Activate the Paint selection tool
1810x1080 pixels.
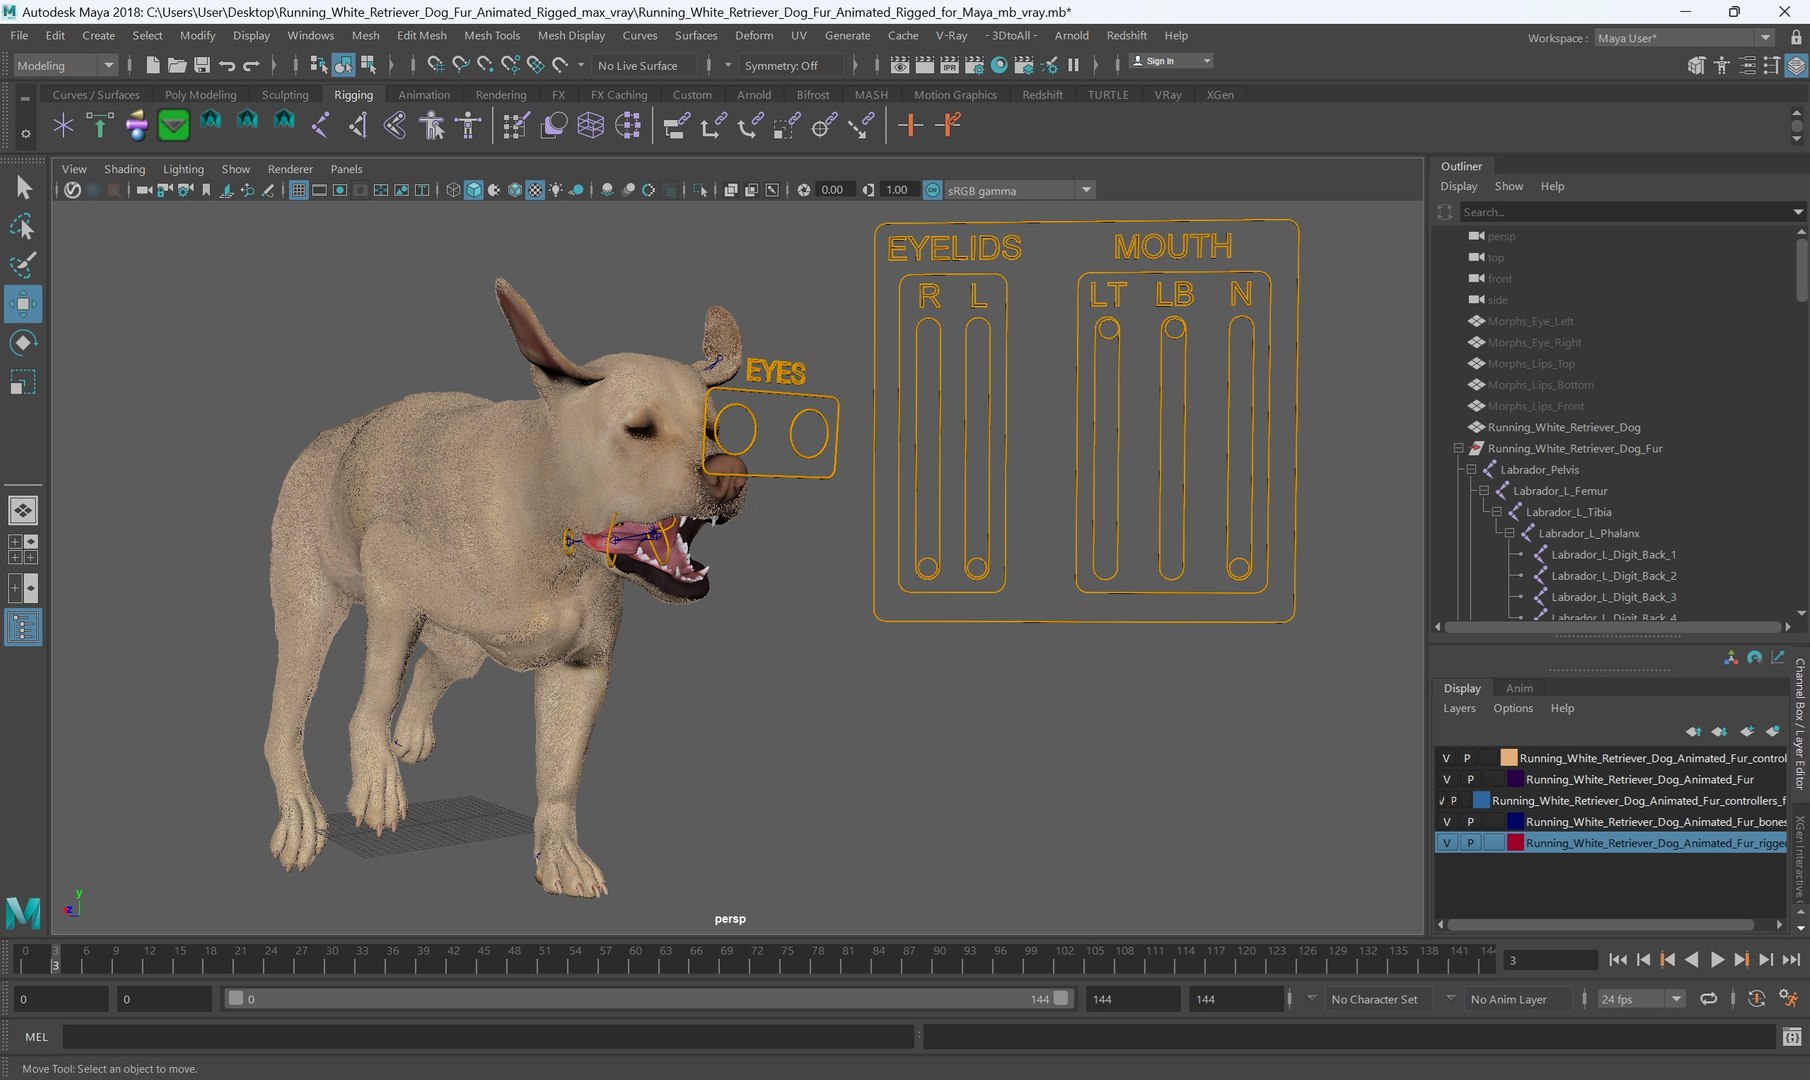pos(22,265)
